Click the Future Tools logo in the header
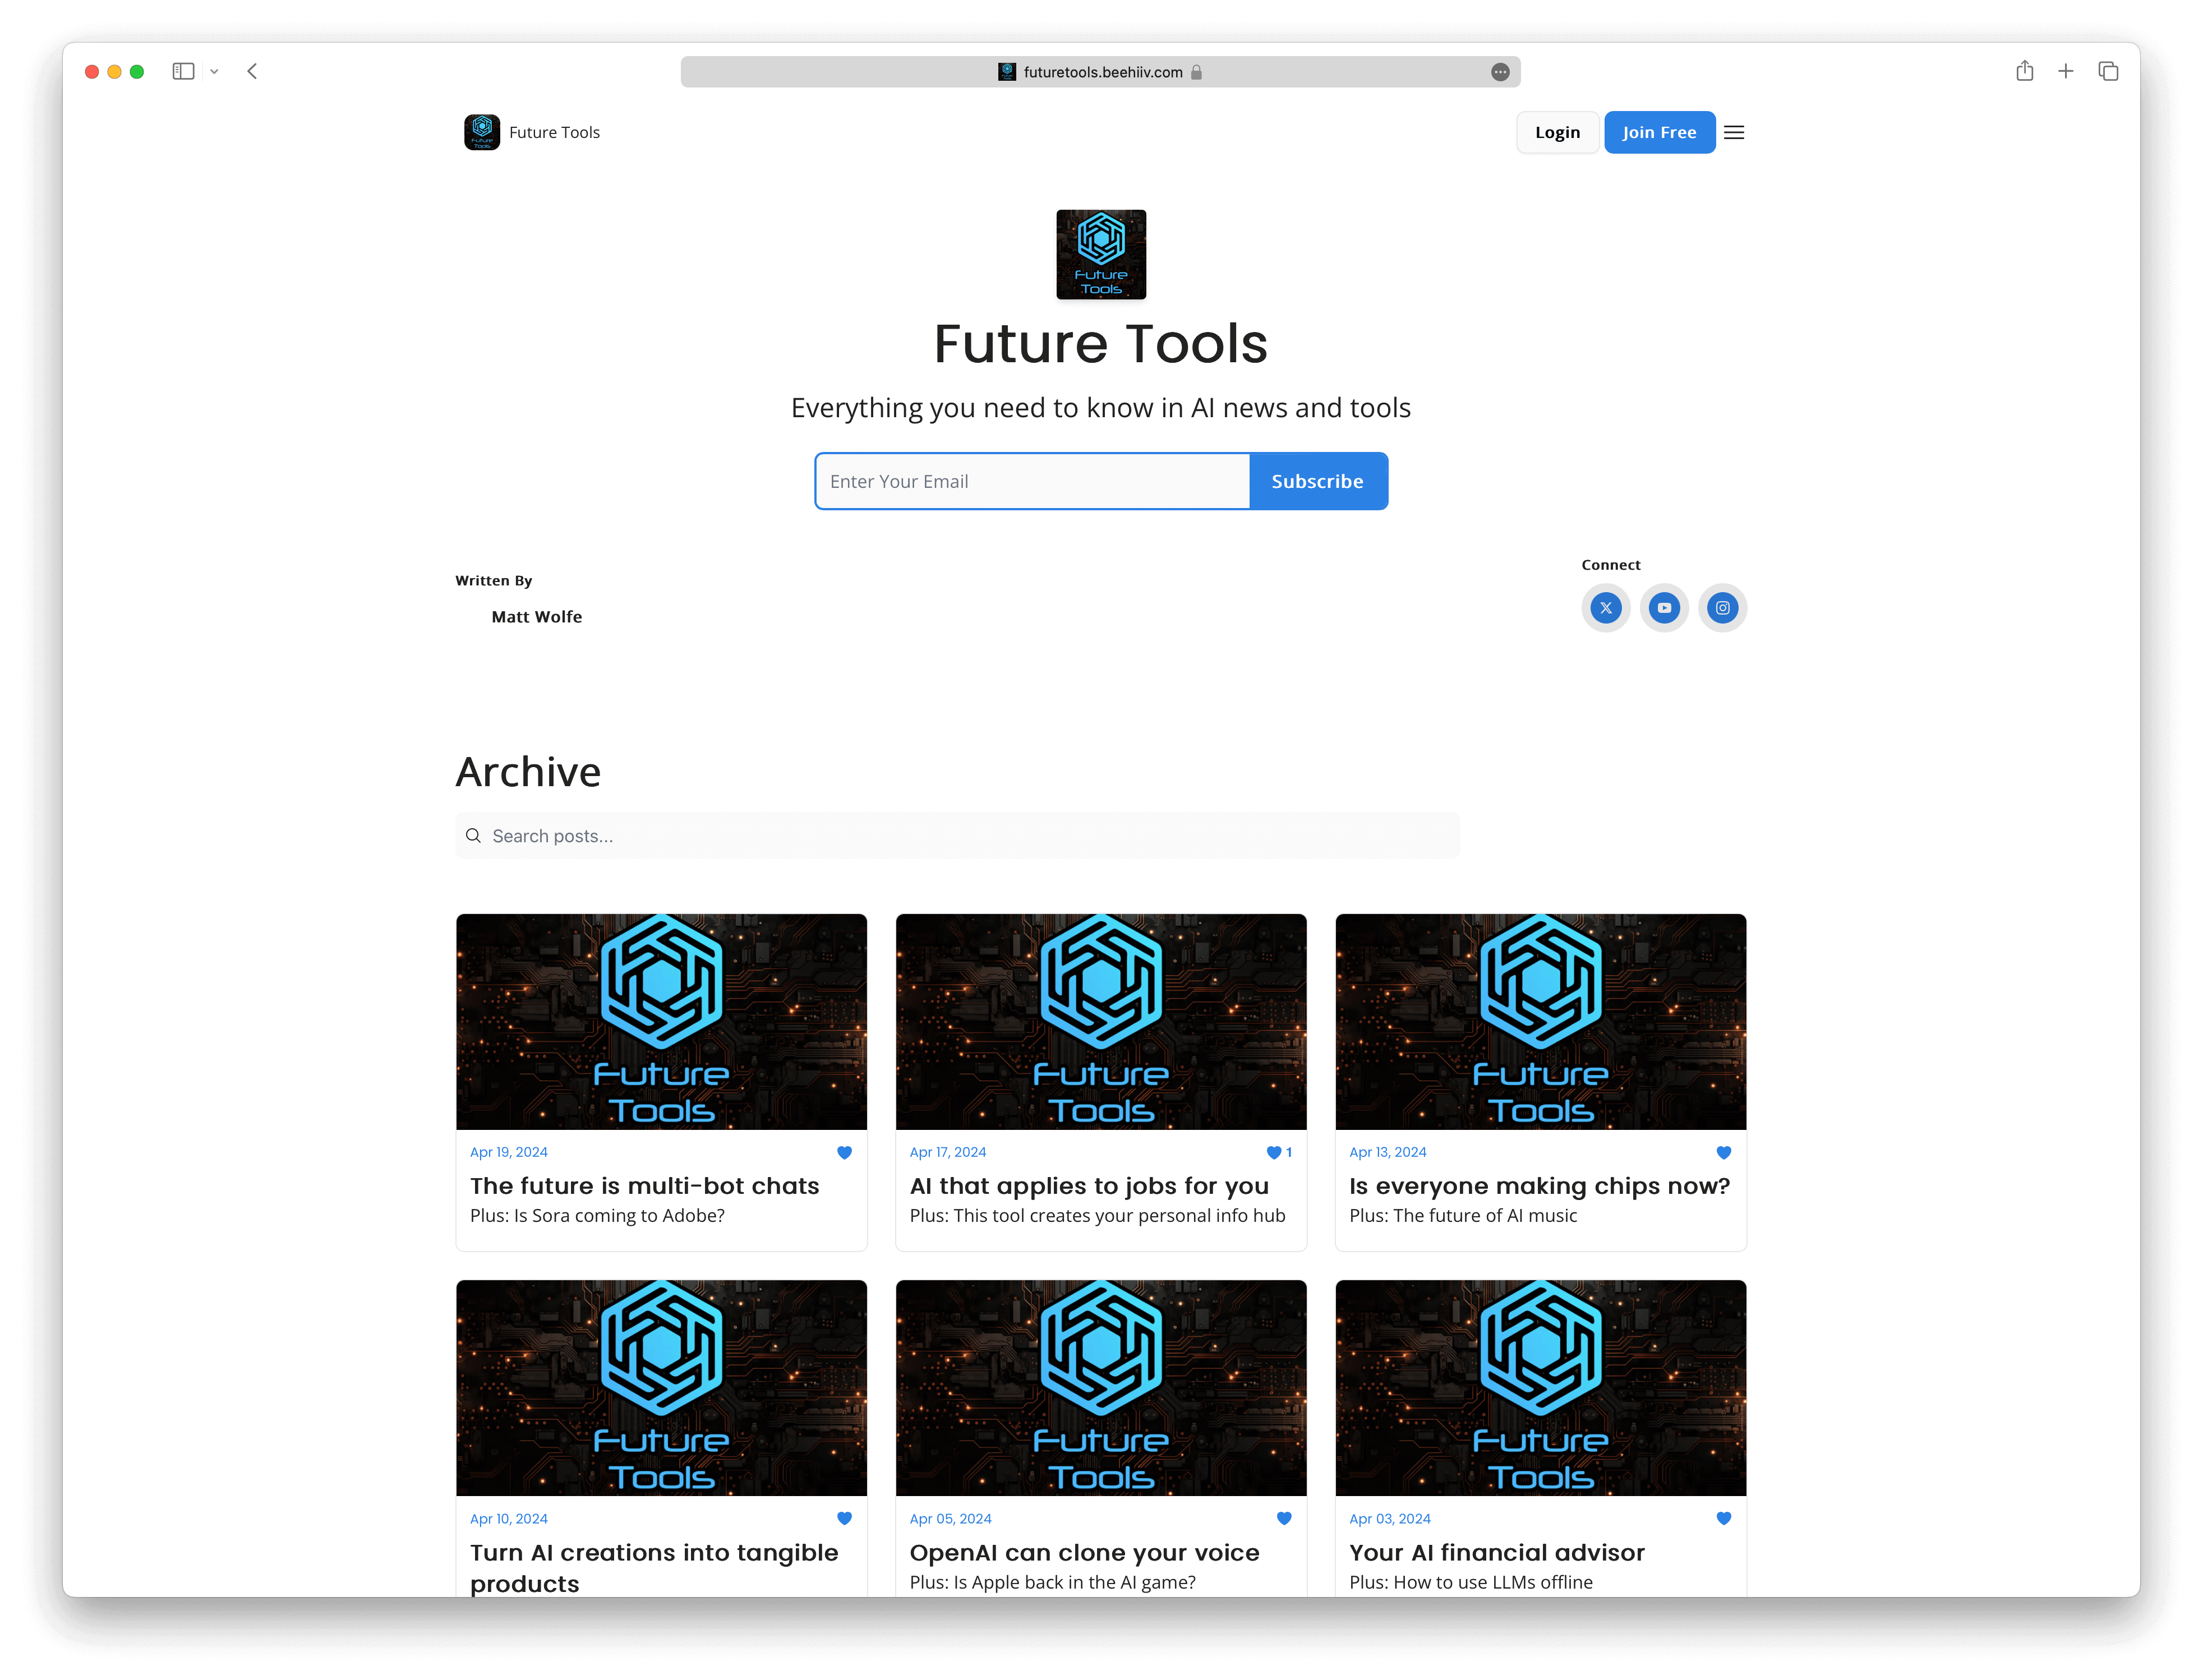Viewport: 2203px width, 1680px height. [482, 132]
